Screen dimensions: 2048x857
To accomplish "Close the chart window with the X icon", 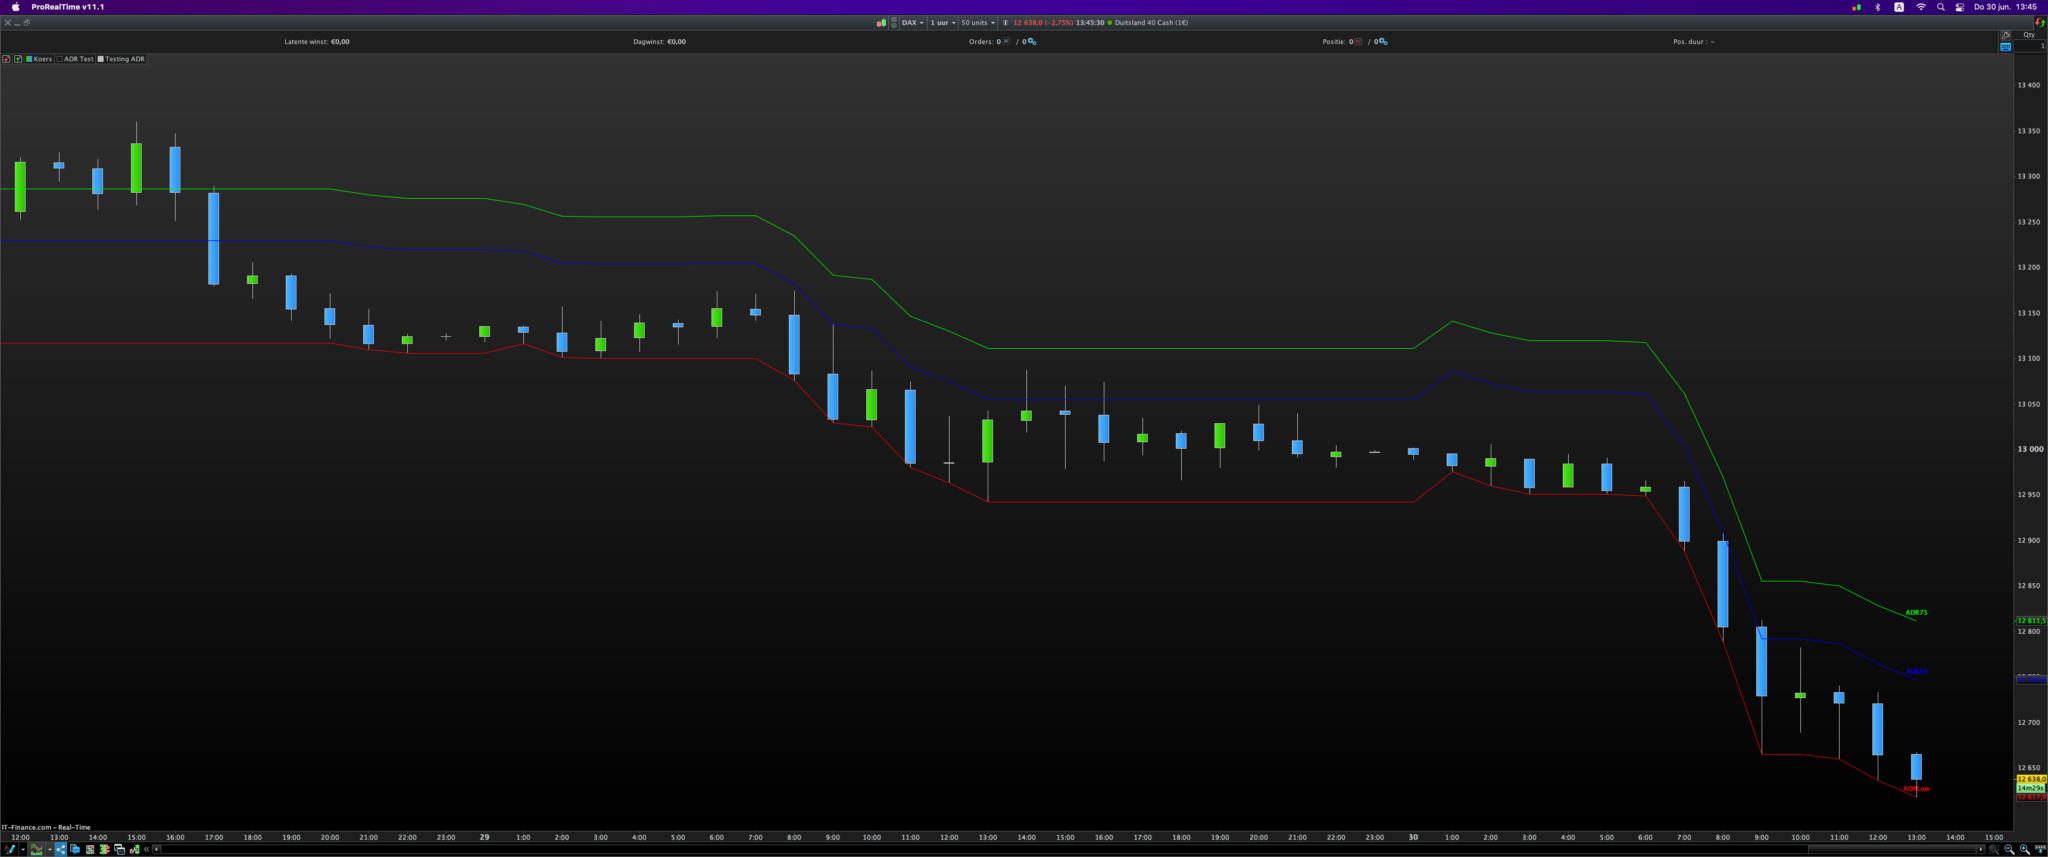I will 7,23.
